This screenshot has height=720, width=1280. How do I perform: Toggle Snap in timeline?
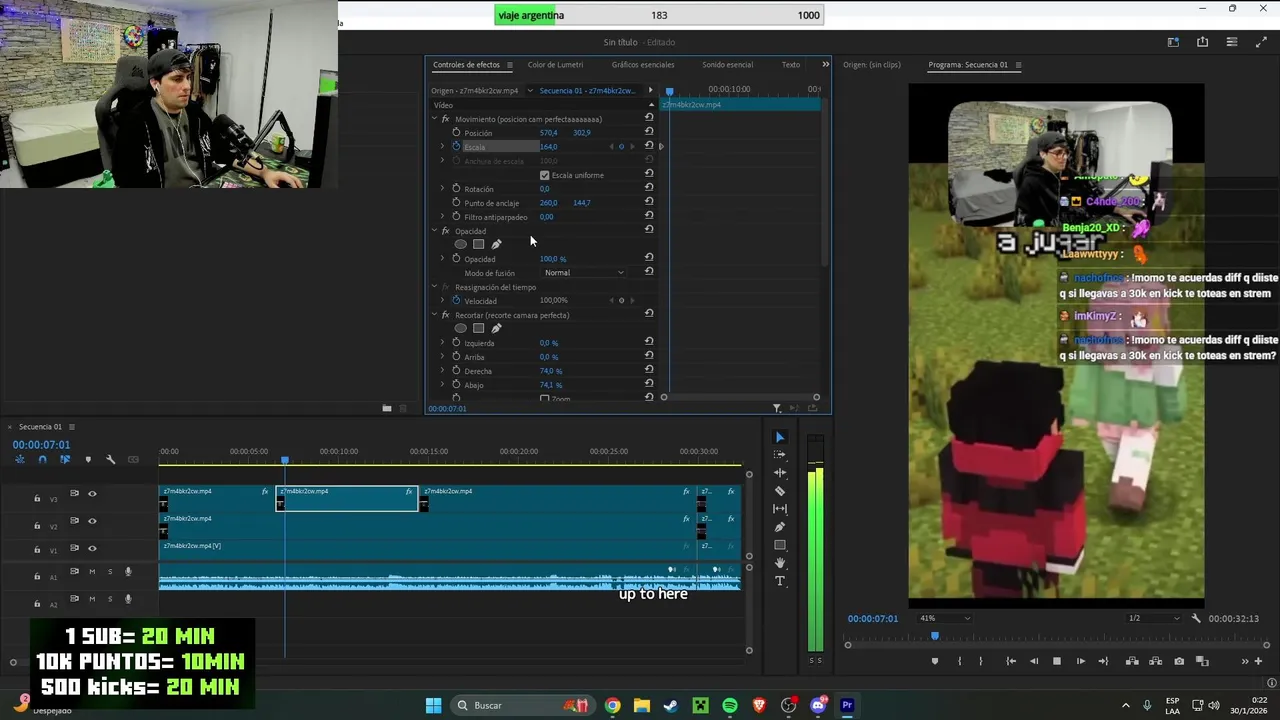42,459
